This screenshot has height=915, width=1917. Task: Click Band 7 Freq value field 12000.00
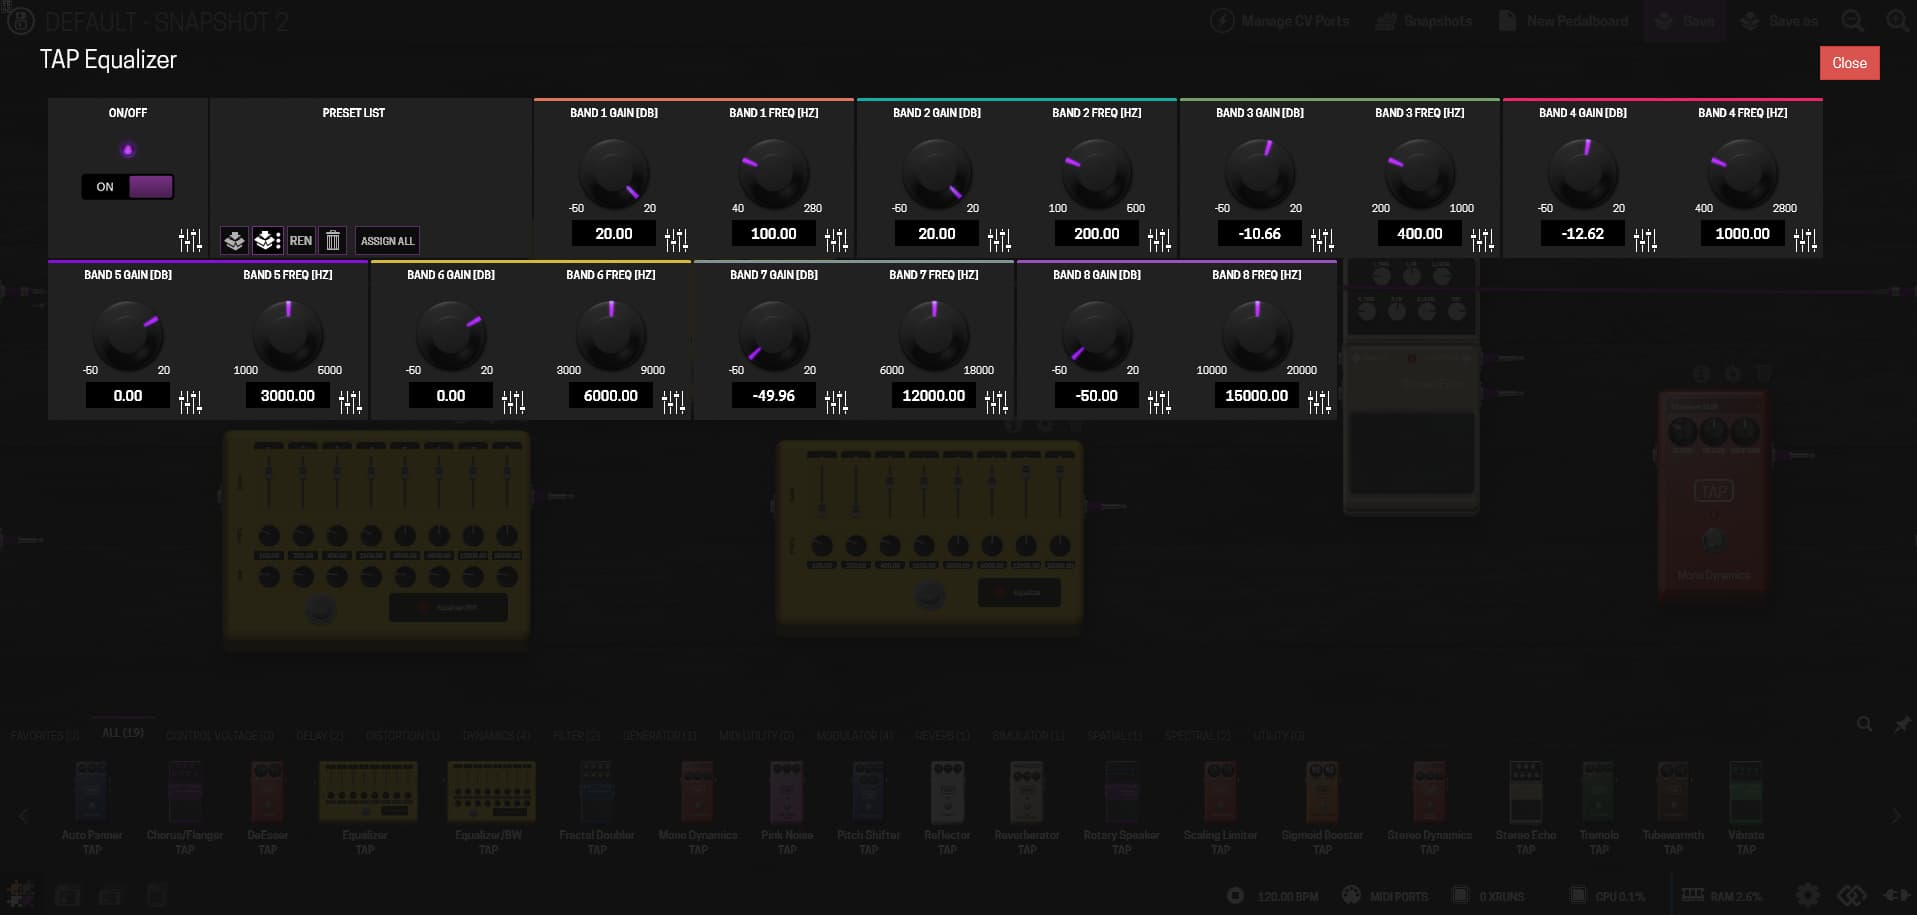934,396
